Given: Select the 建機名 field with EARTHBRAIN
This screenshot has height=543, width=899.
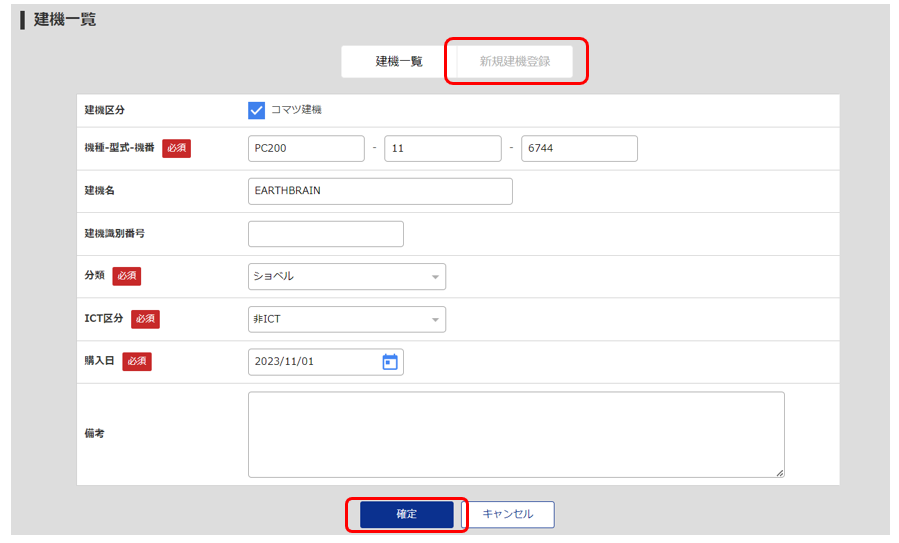Looking at the screenshot, I should tap(380, 191).
